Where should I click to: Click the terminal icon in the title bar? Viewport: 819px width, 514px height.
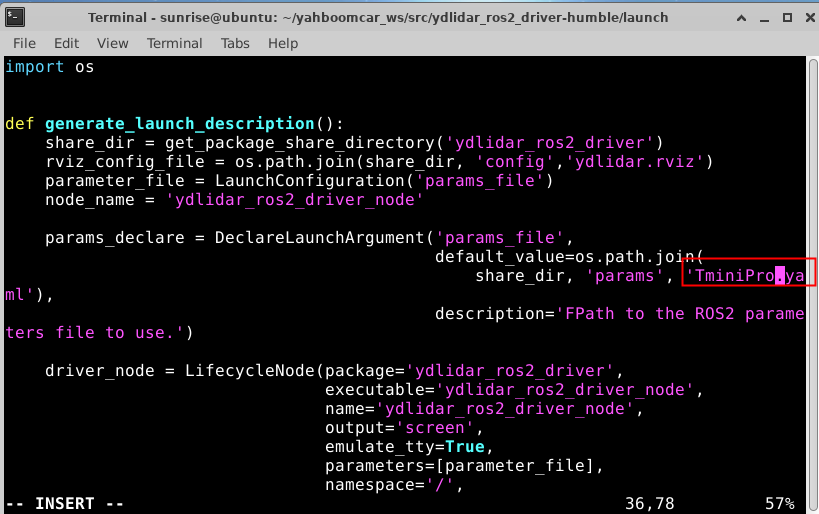15,17
